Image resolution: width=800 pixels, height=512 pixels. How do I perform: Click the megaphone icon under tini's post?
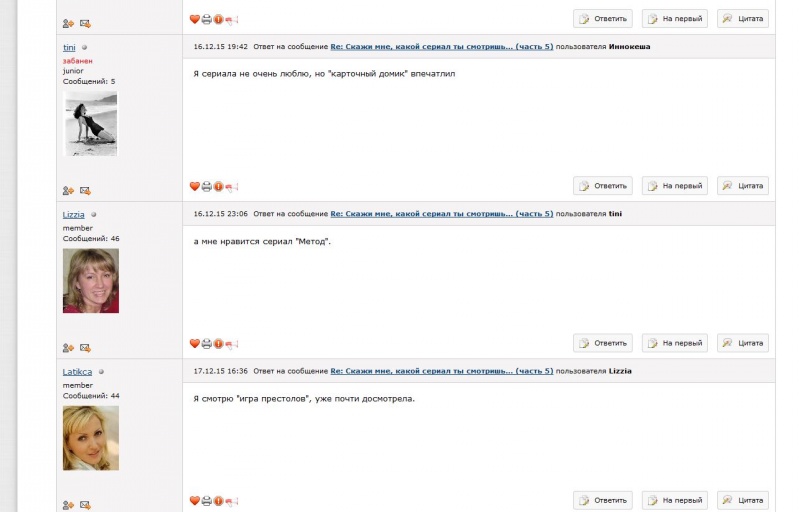232,187
